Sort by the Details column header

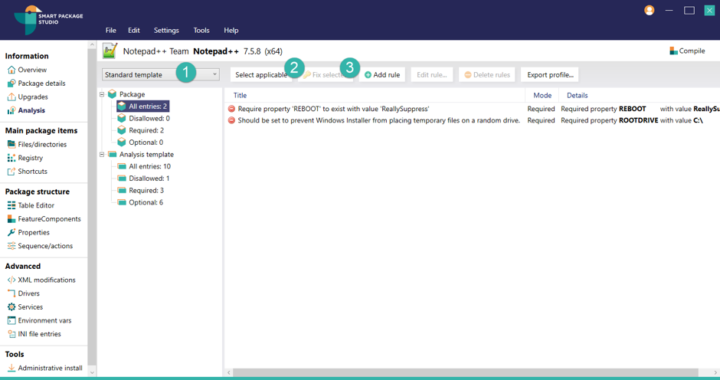click(577, 95)
